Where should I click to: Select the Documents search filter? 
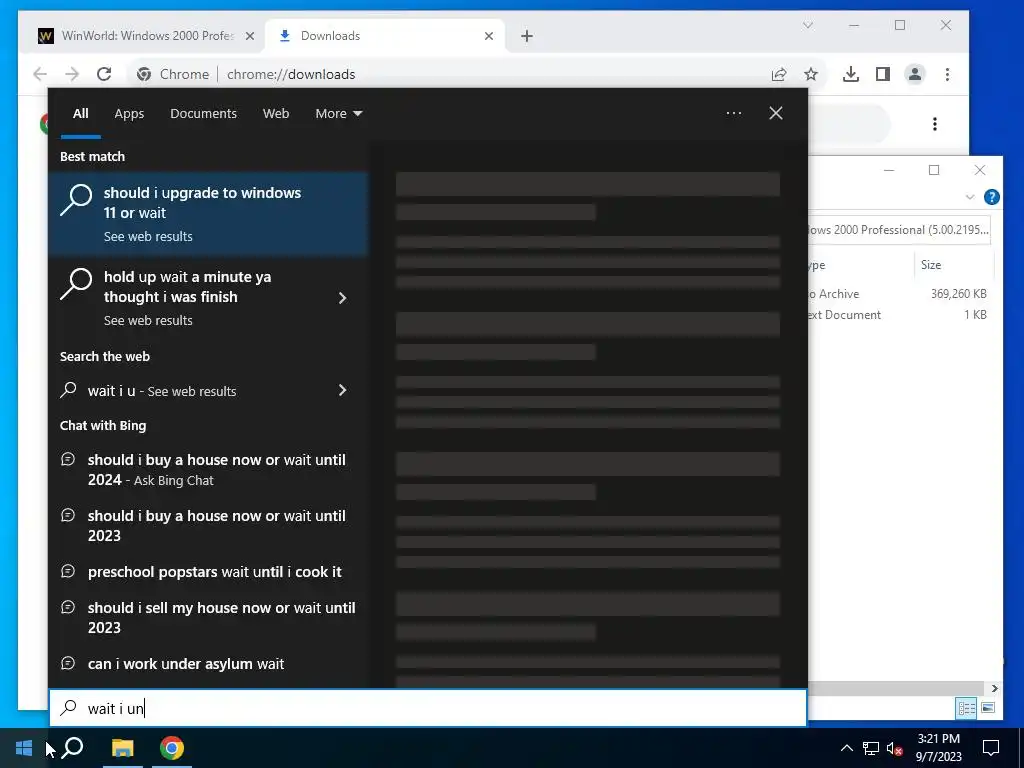(203, 114)
